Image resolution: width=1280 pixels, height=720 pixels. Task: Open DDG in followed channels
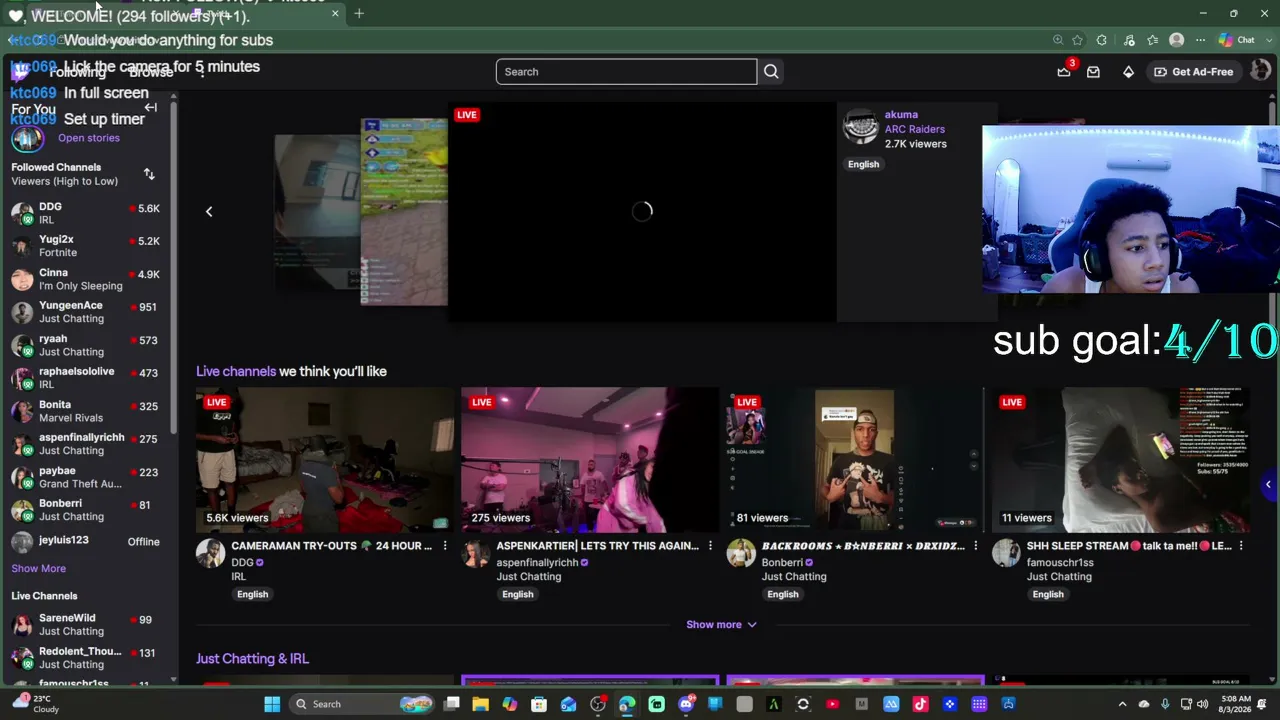[86, 213]
